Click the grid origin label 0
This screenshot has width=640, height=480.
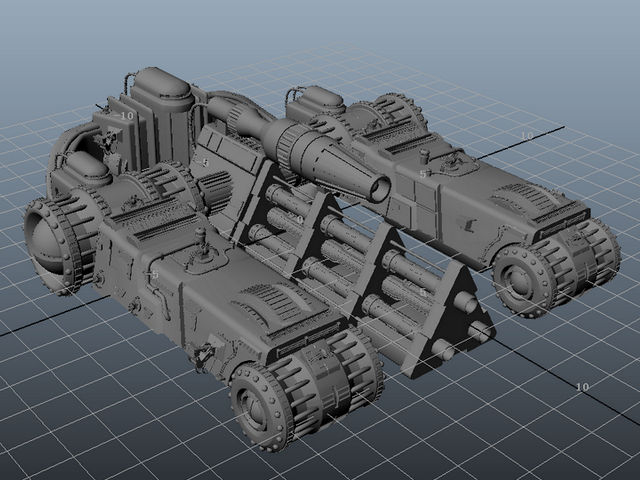pos(300,220)
